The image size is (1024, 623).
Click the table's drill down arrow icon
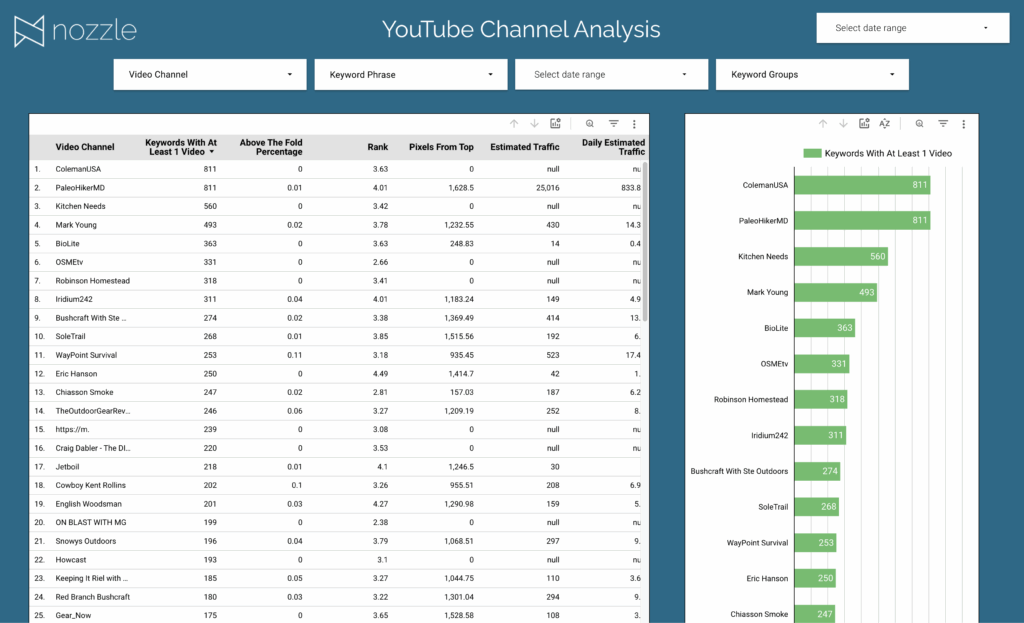point(535,124)
